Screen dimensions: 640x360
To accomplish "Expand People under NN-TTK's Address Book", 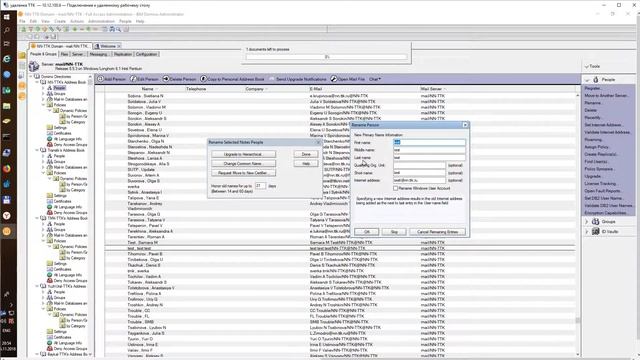I will pyautogui.click(x=43, y=88).
